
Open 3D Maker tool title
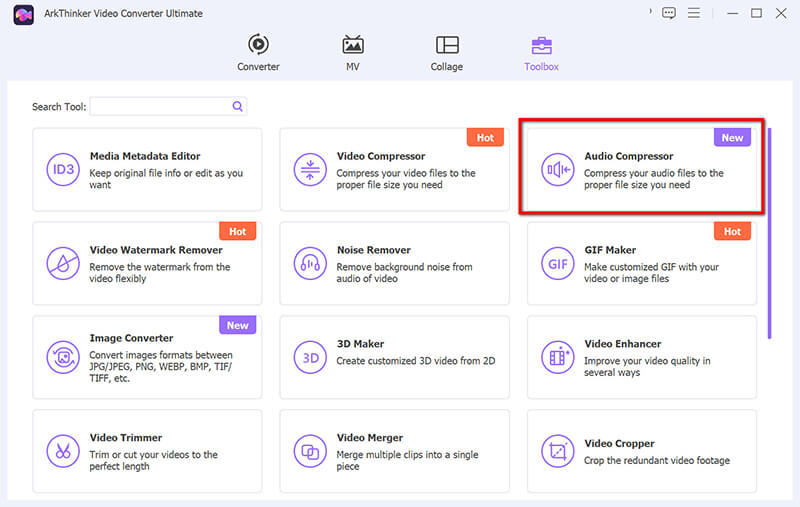360,344
